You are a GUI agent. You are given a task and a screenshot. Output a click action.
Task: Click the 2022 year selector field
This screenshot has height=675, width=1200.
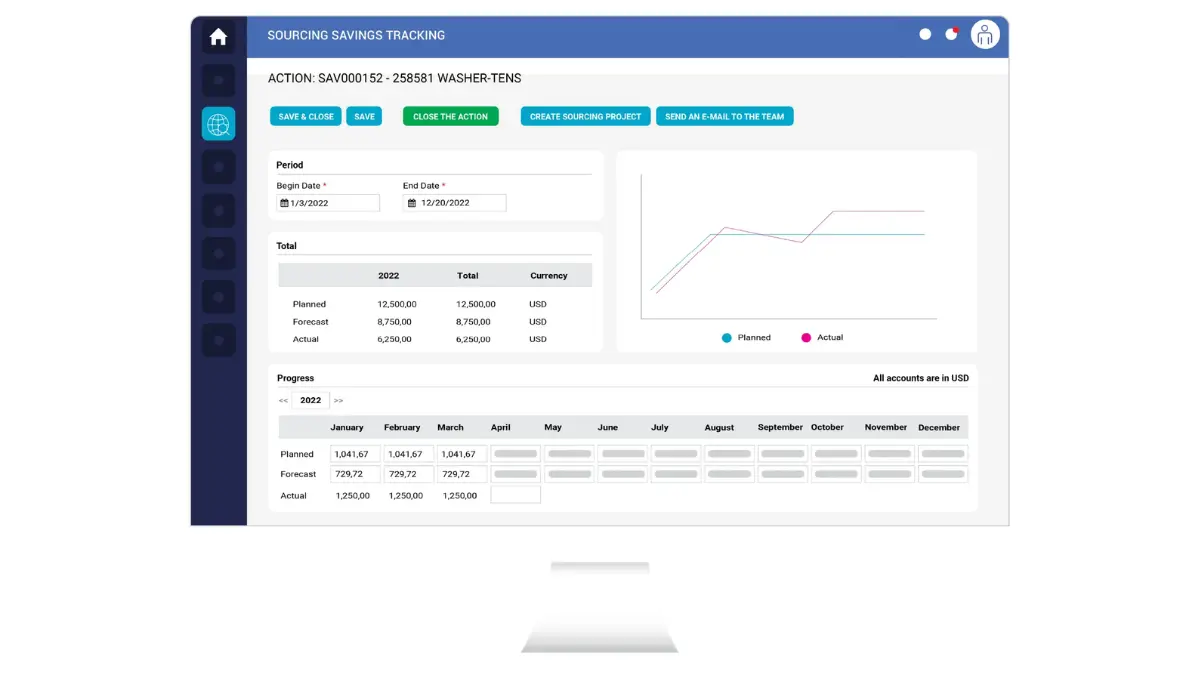tap(311, 400)
